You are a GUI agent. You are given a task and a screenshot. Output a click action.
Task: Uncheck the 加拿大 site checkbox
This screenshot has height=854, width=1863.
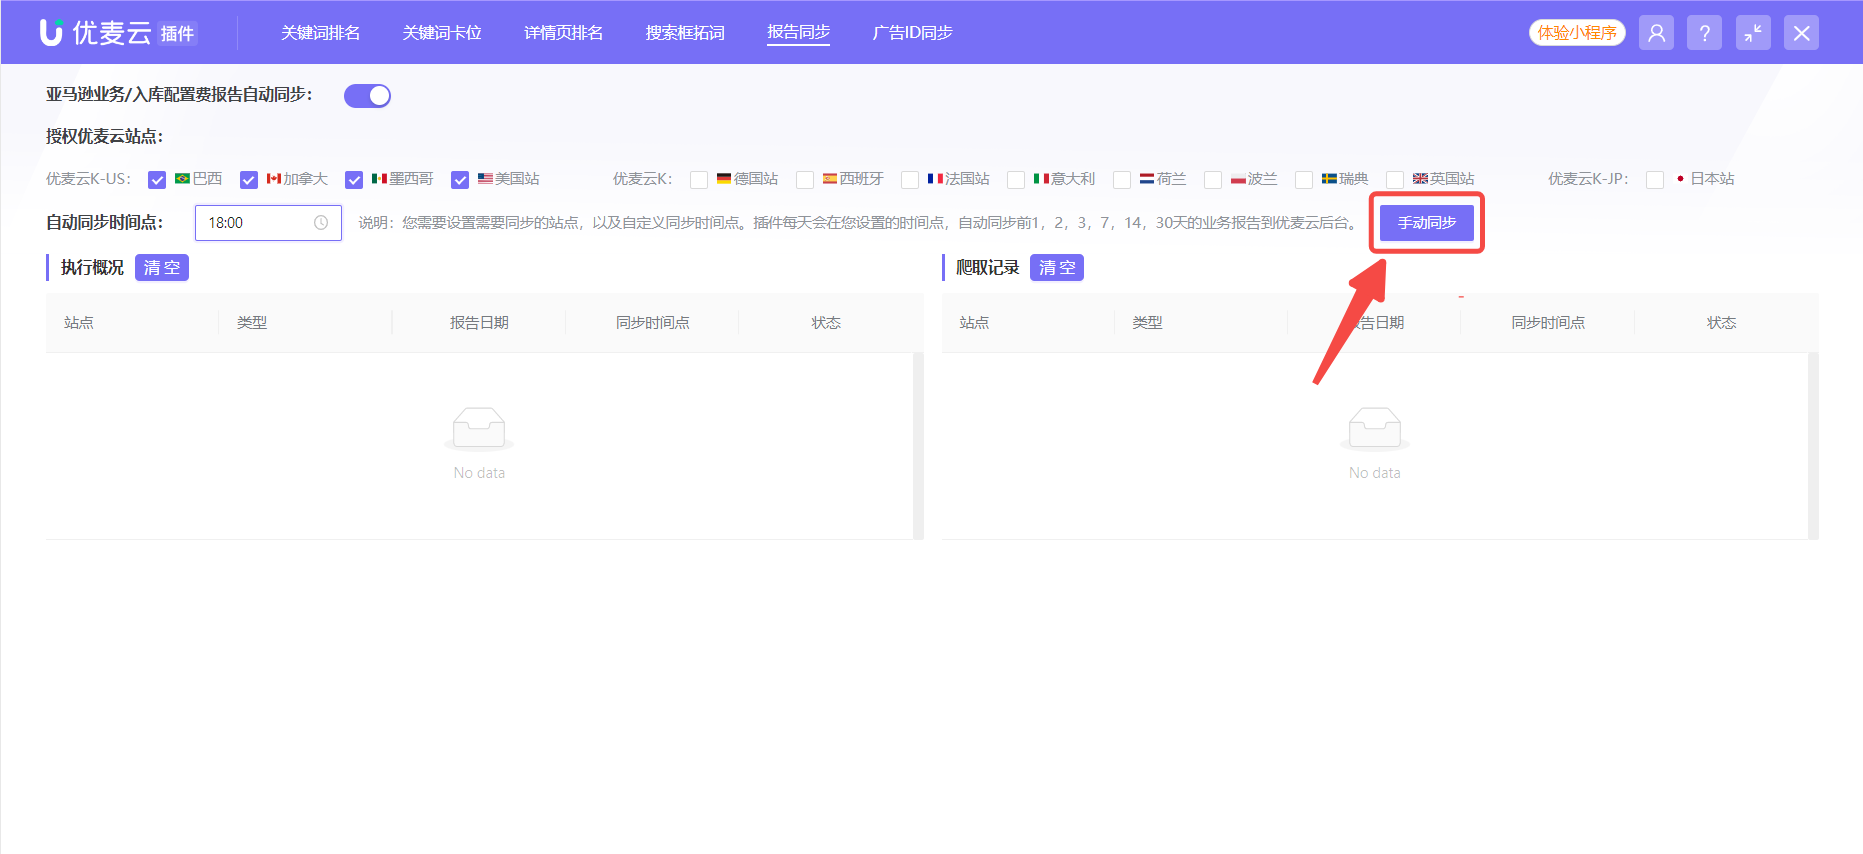(249, 180)
